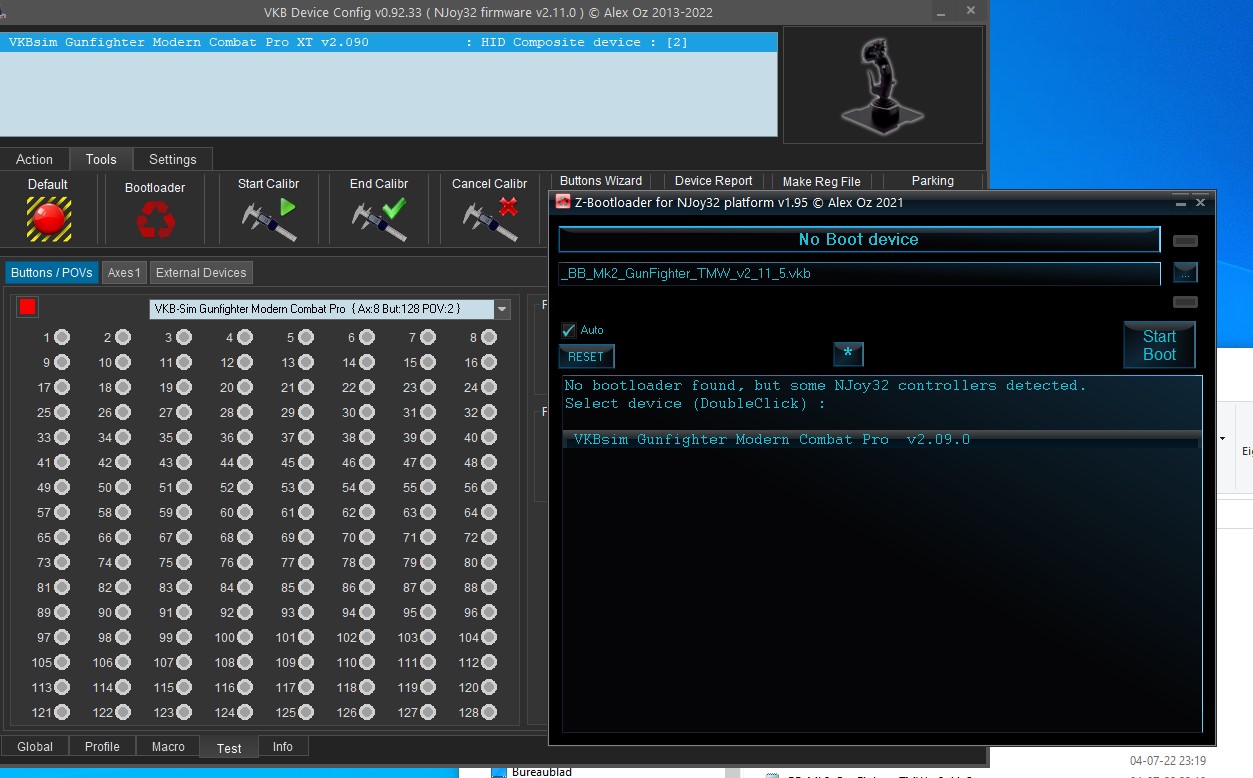Click the Bureaublad folder icon in Explorer
The width and height of the screenshot is (1253, 778).
click(499, 772)
